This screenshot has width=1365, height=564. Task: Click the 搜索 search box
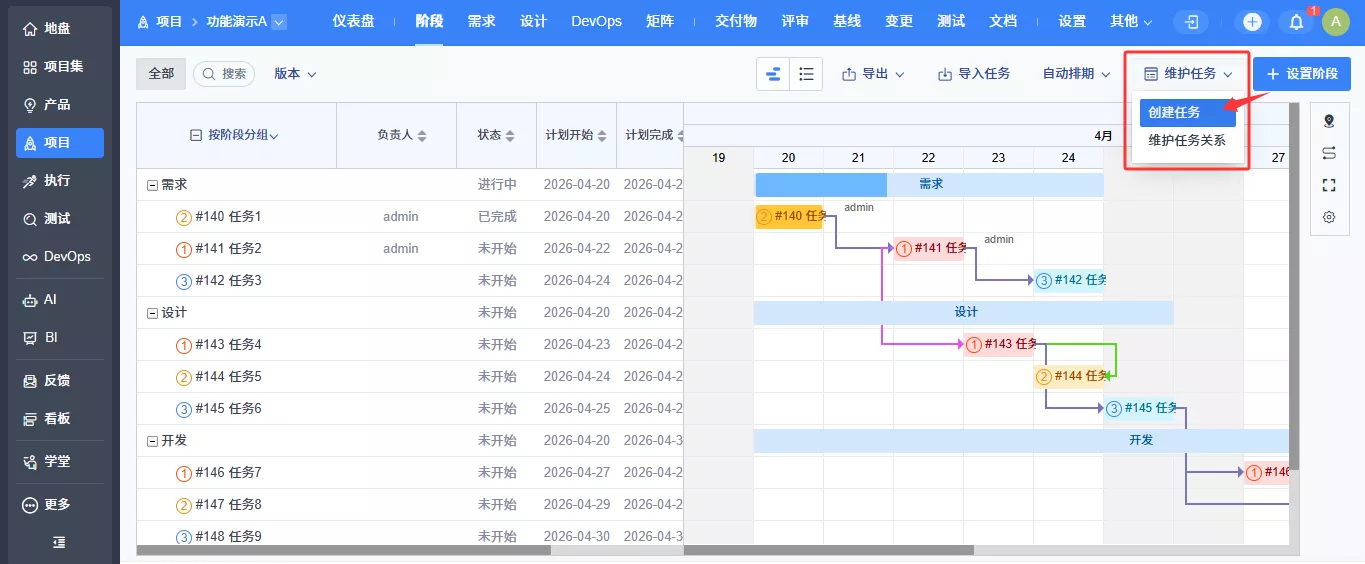tap(224, 74)
